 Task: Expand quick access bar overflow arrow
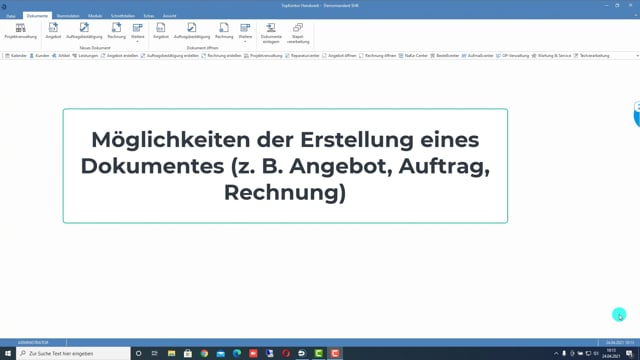tap(637, 56)
